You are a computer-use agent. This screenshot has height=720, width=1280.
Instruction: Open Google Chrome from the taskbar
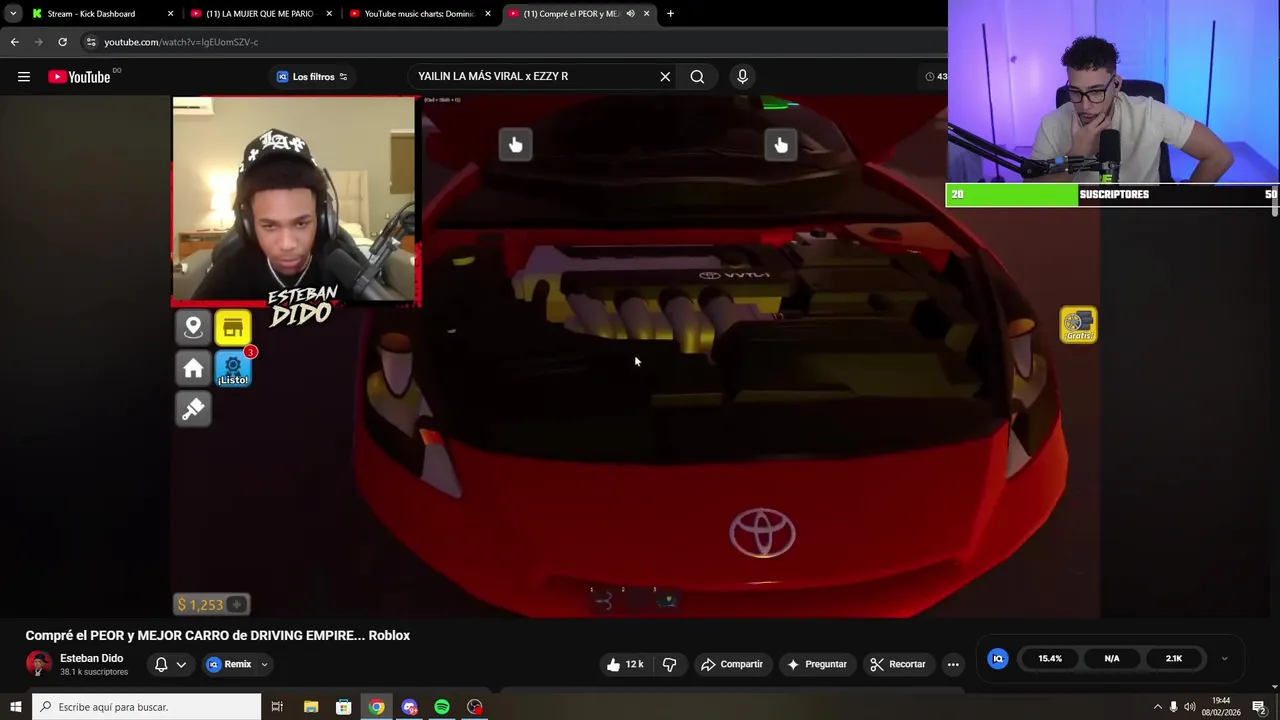click(x=376, y=707)
